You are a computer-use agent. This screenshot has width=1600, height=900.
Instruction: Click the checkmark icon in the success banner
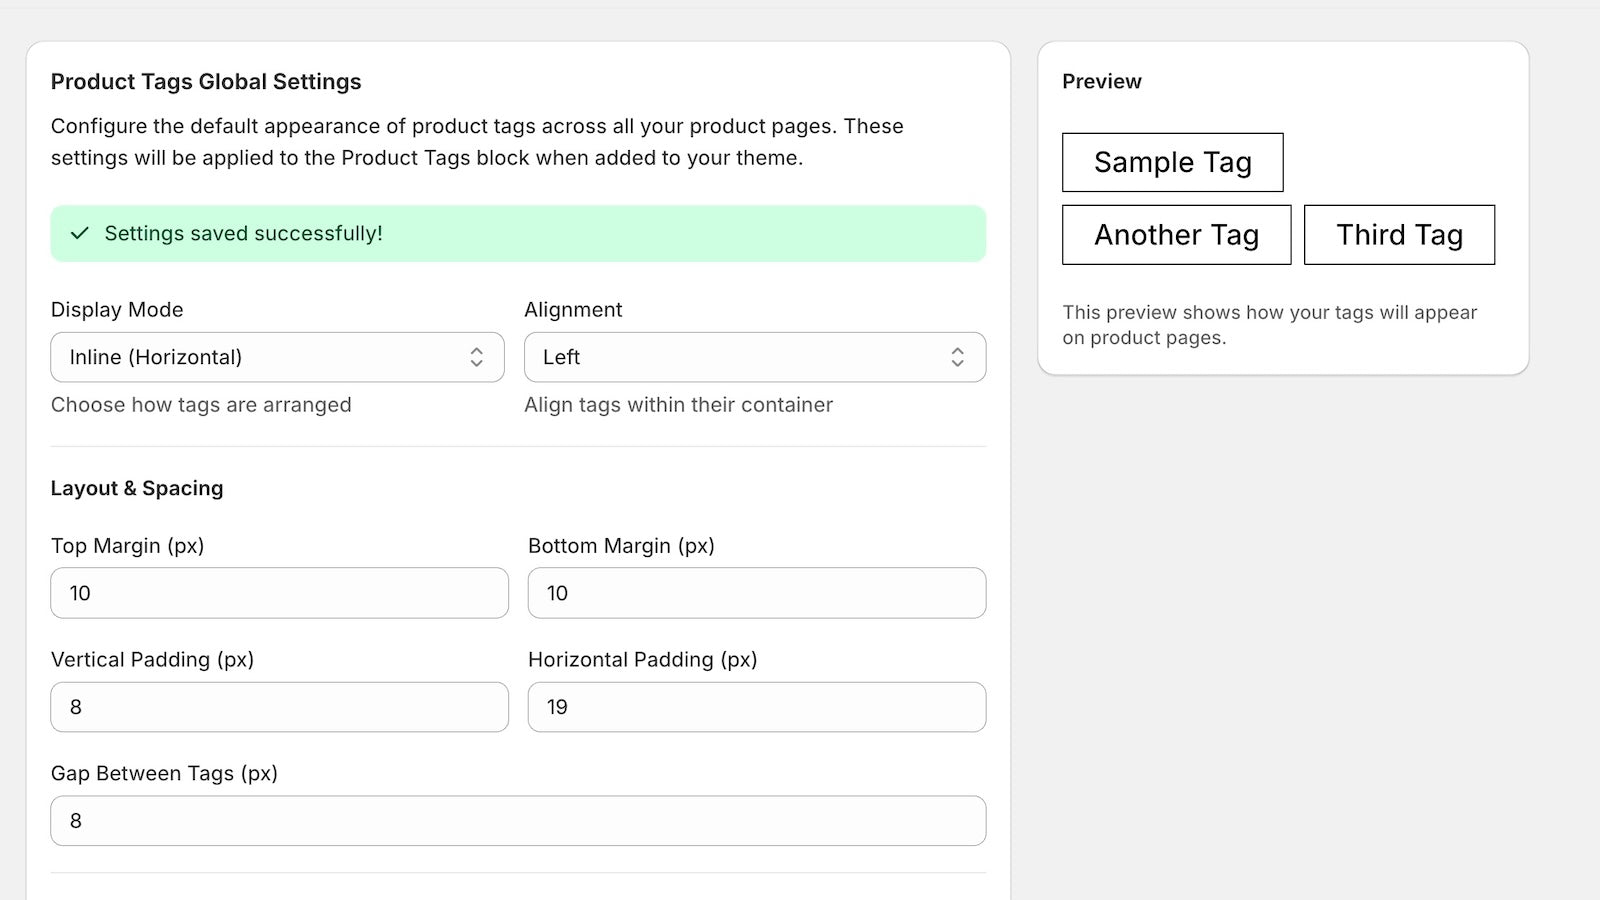point(80,233)
